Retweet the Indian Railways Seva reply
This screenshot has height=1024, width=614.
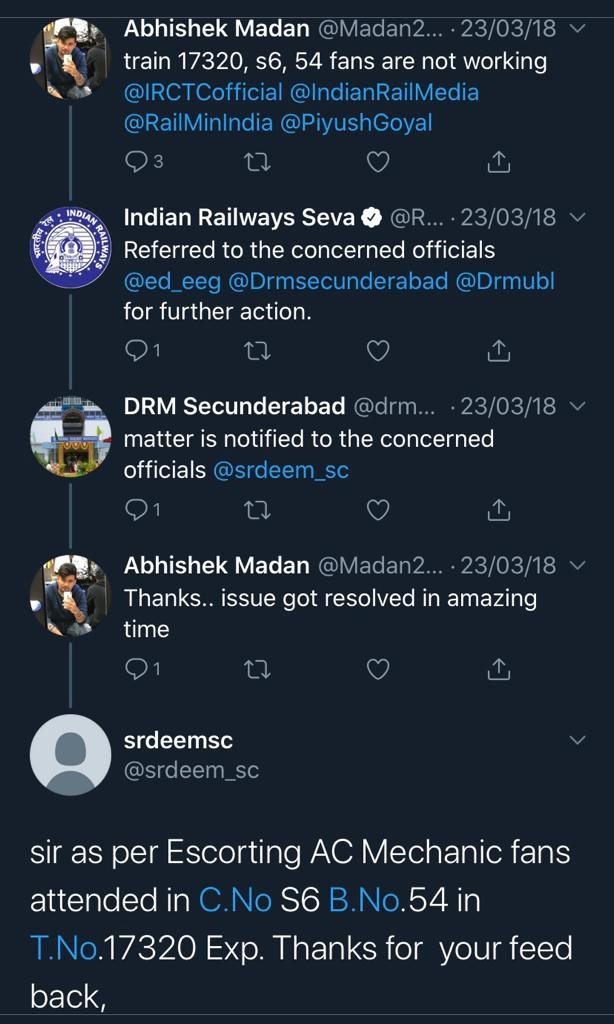[x=257, y=350]
